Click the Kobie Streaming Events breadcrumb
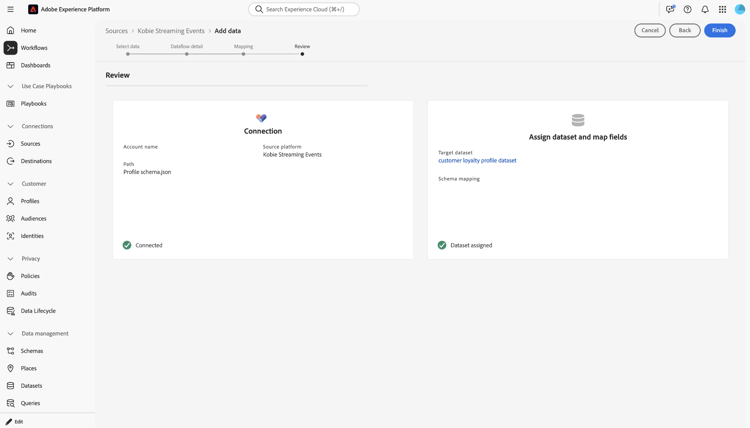750x428 pixels. (x=171, y=31)
